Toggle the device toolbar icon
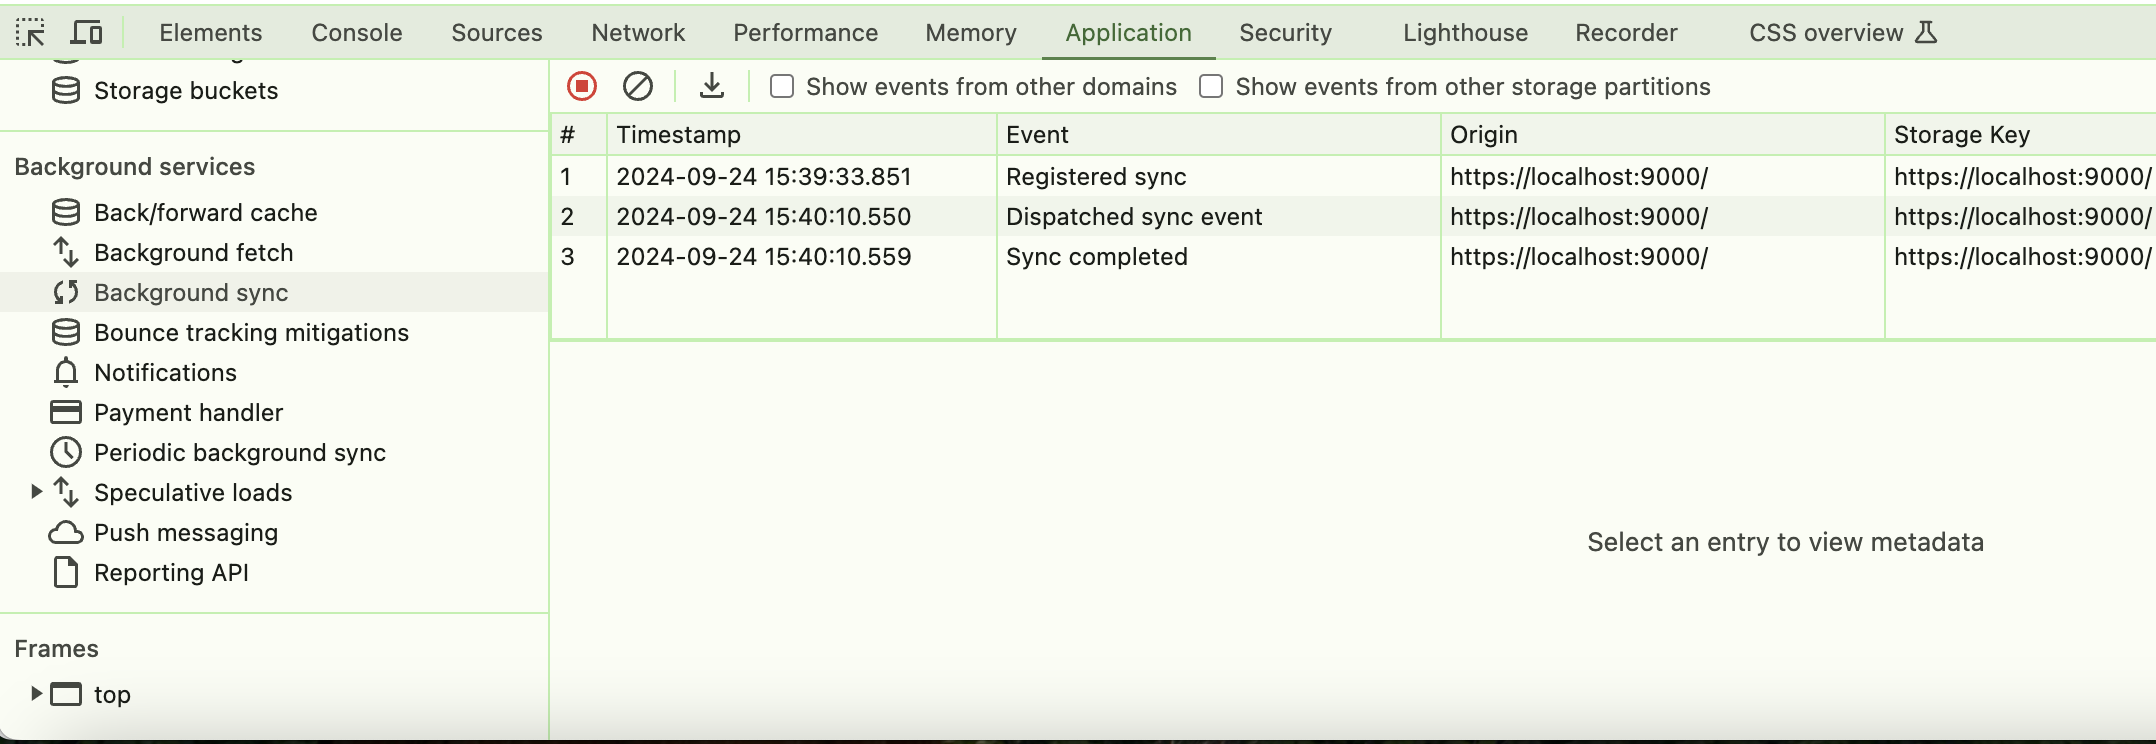The image size is (2156, 744). [x=87, y=33]
